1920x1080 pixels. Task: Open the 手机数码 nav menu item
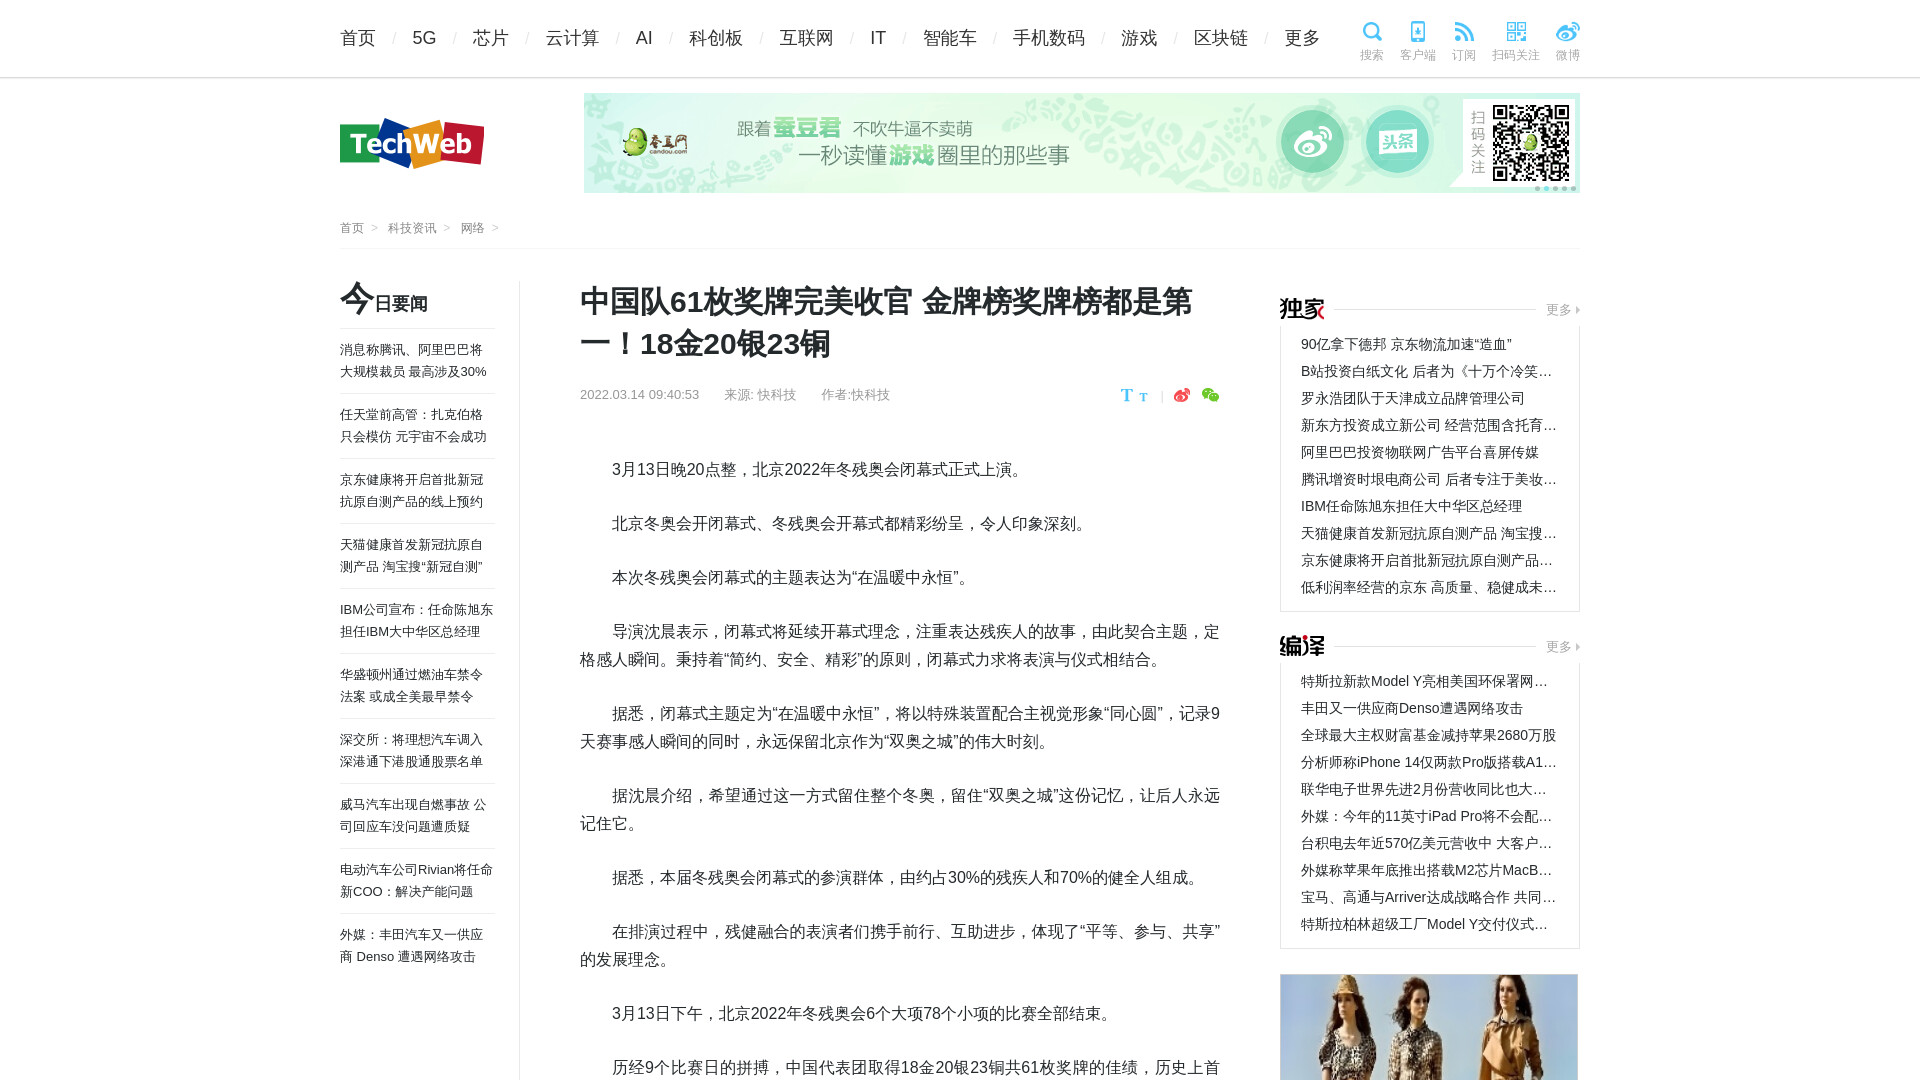(x=1048, y=38)
